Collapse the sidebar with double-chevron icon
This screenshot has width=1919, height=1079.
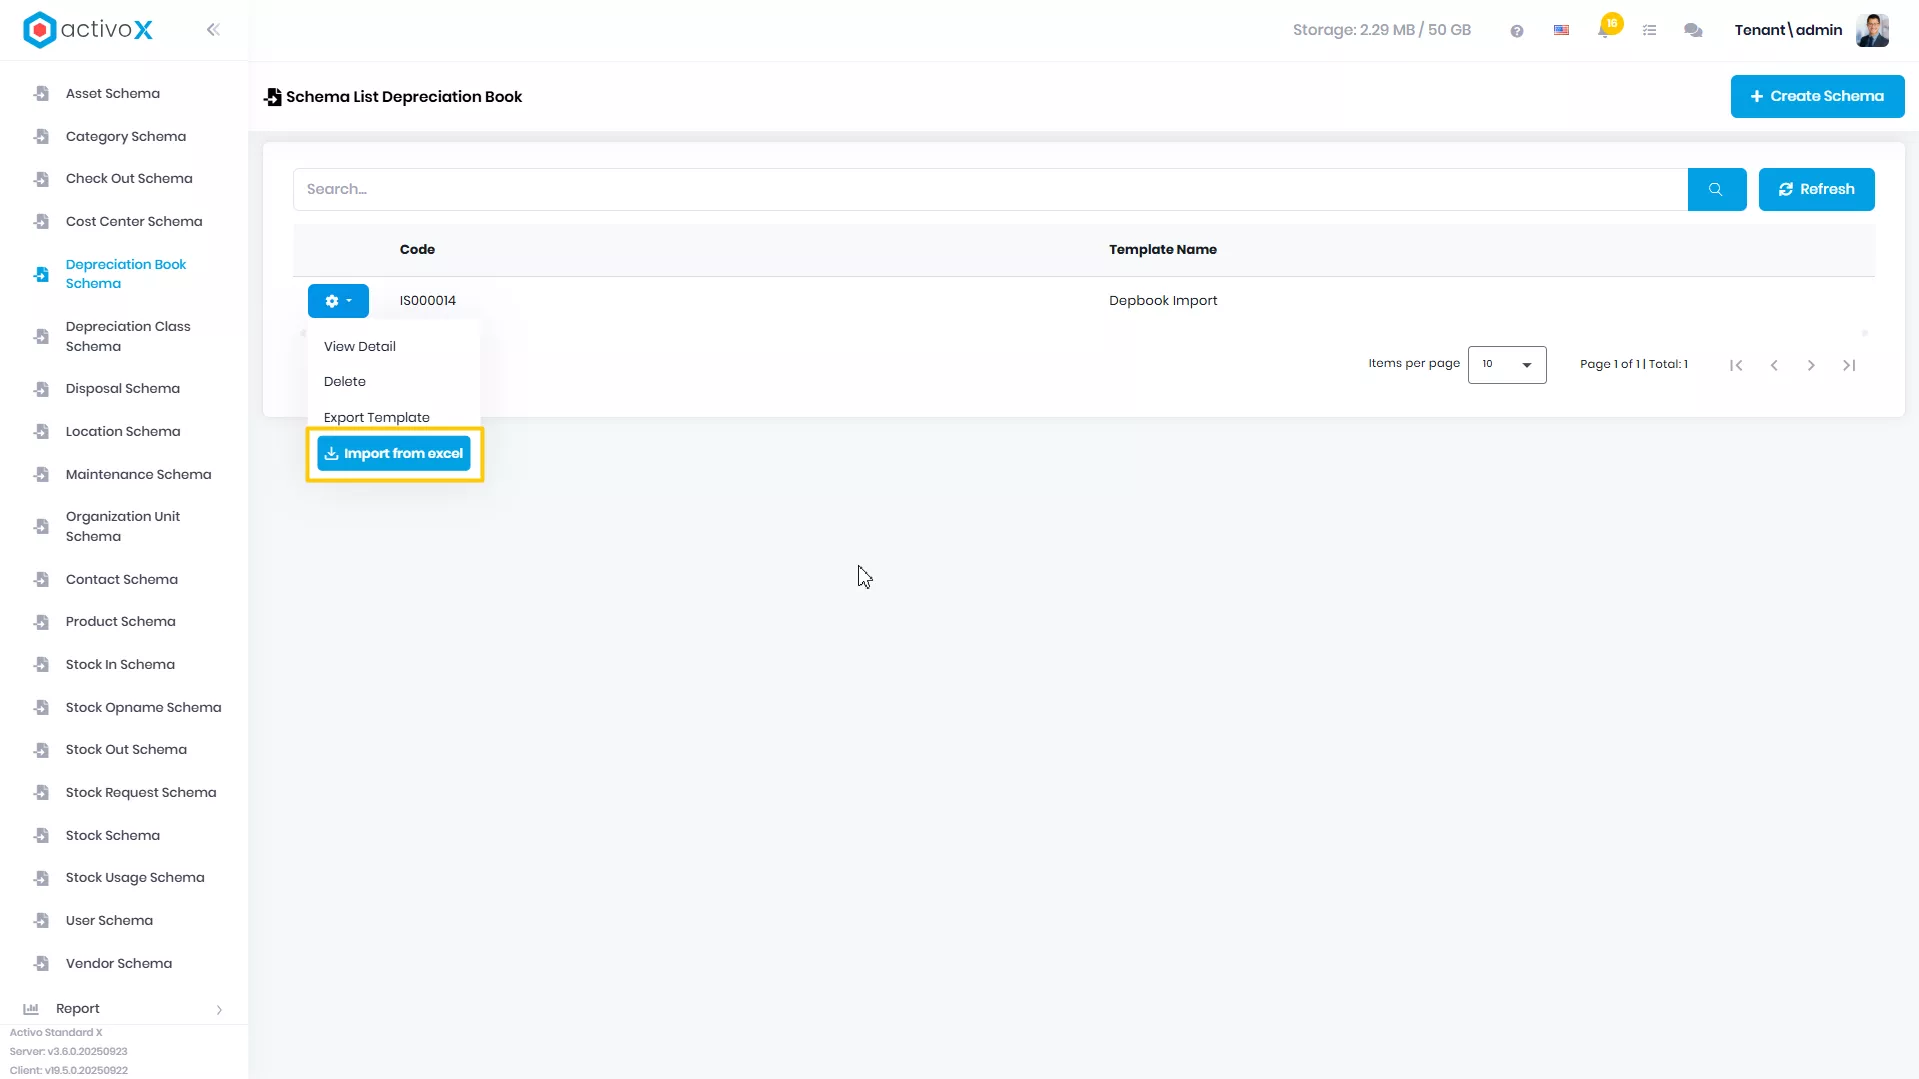pos(213,30)
